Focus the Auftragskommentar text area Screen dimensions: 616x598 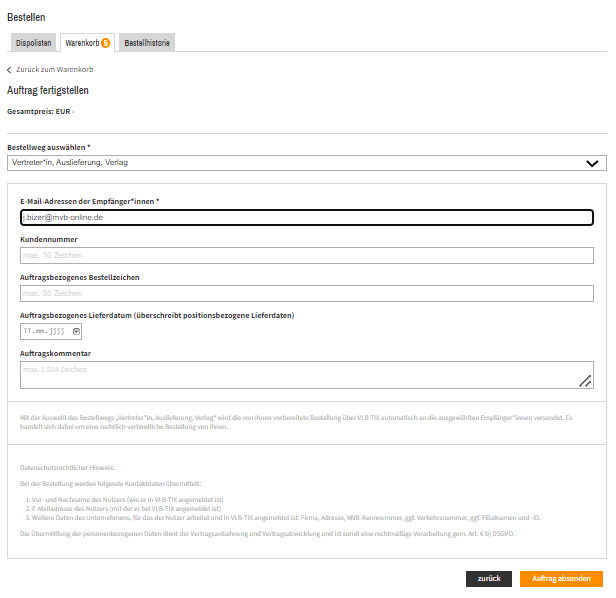[x=307, y=375]
